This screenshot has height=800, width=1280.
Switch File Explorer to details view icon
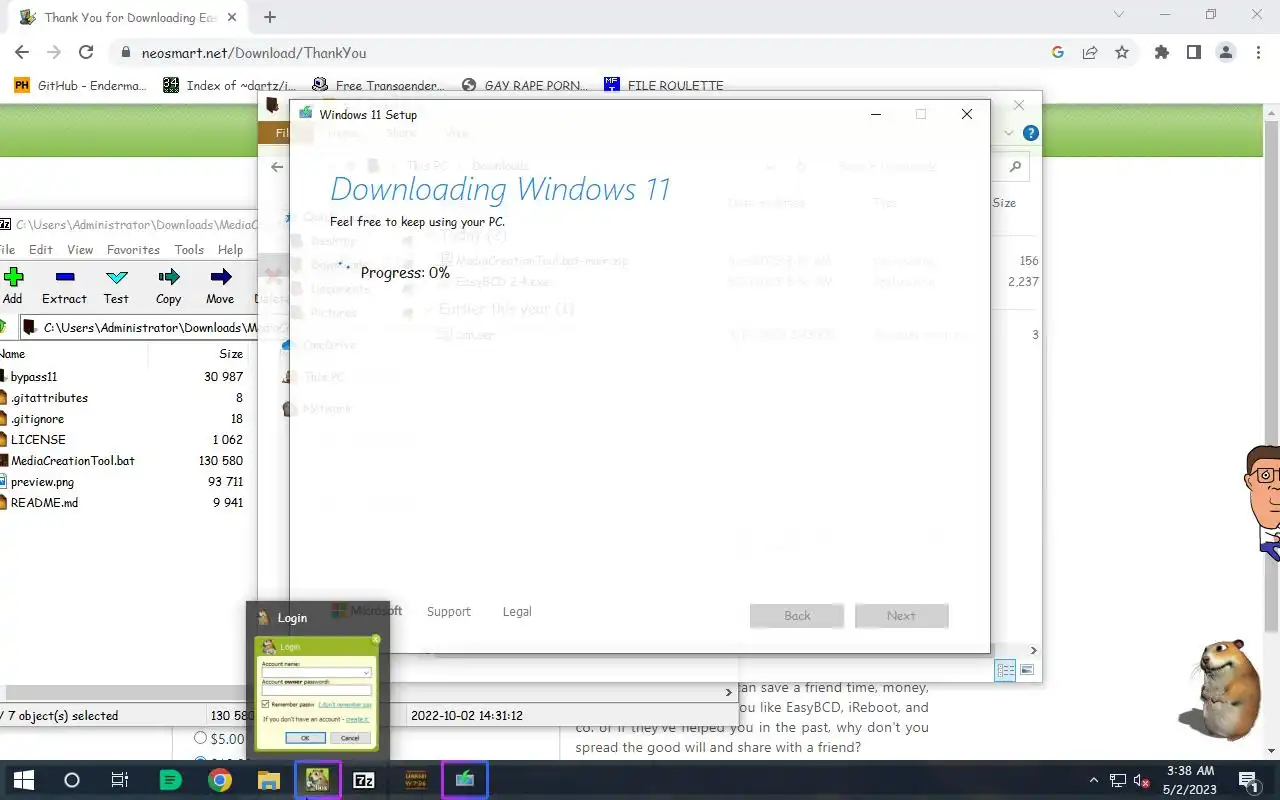point(1006,670)
